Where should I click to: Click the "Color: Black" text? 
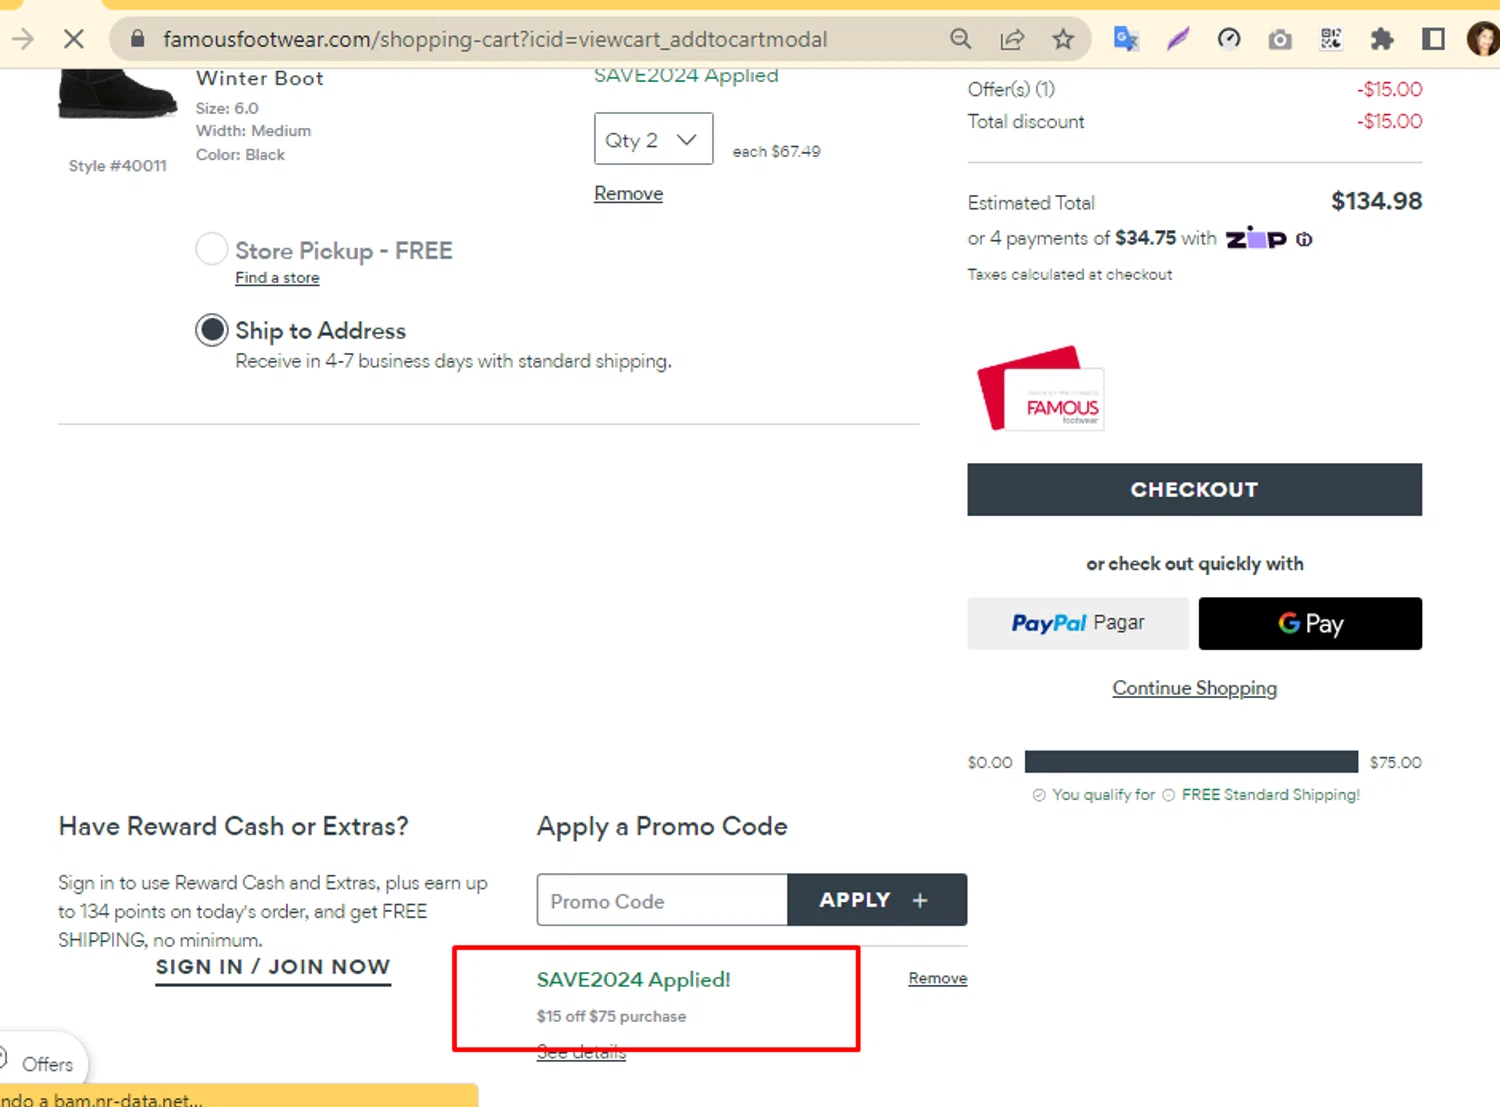[240, 154]
